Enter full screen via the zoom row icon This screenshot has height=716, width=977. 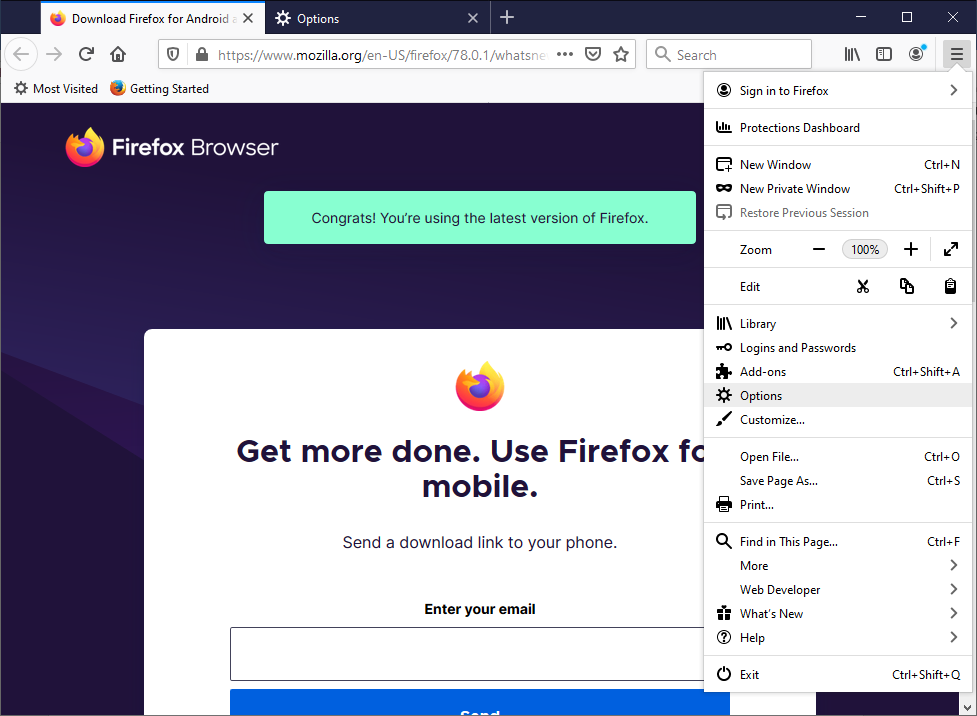[x=949, y=249]
